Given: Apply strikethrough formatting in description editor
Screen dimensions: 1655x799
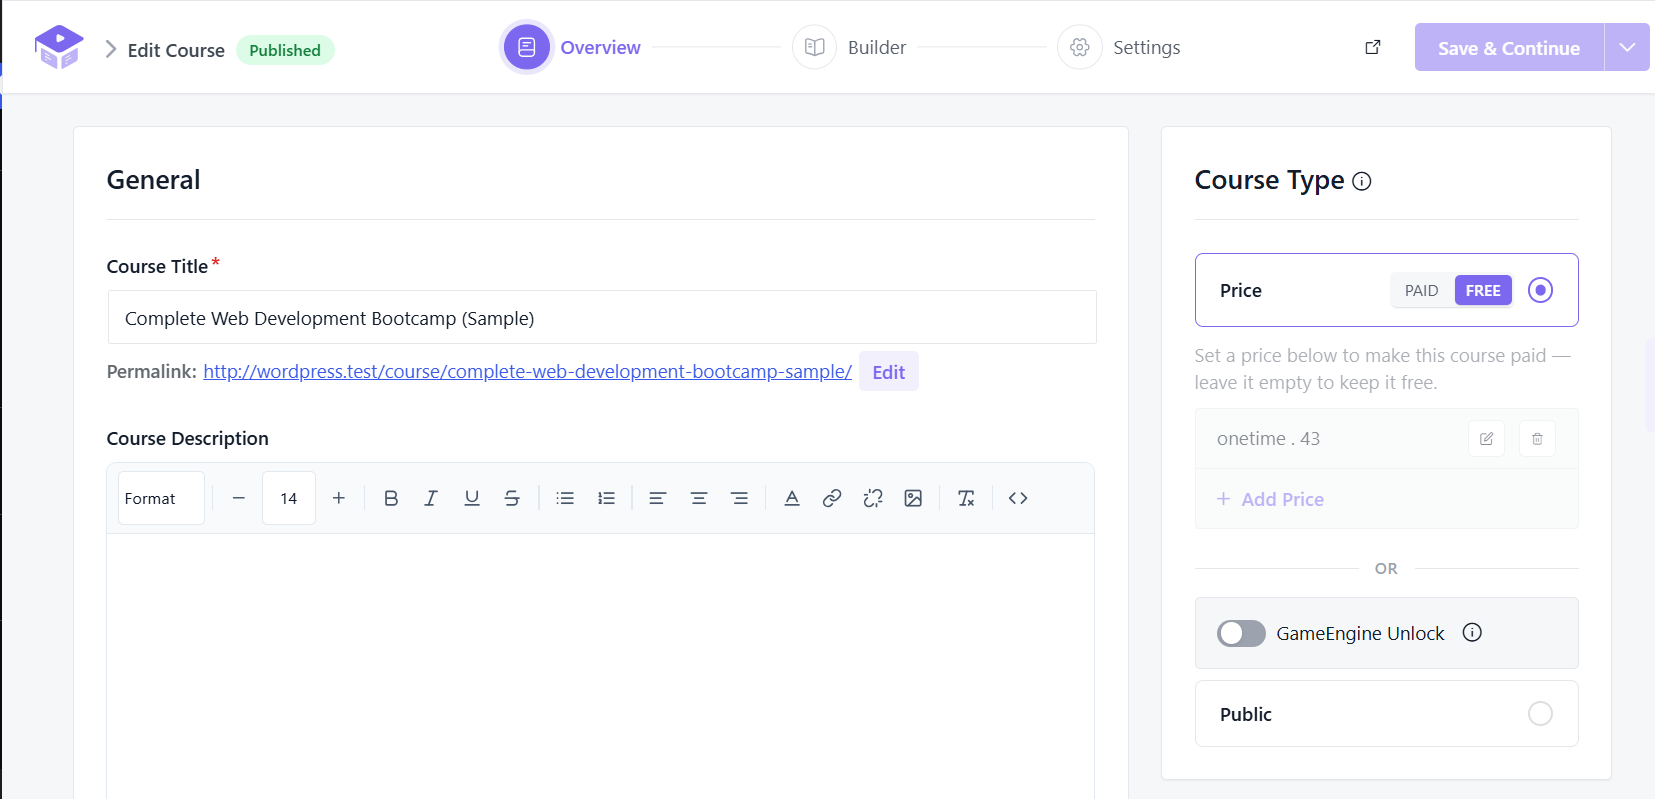Looking at the screenshot, I should (512, 498).
